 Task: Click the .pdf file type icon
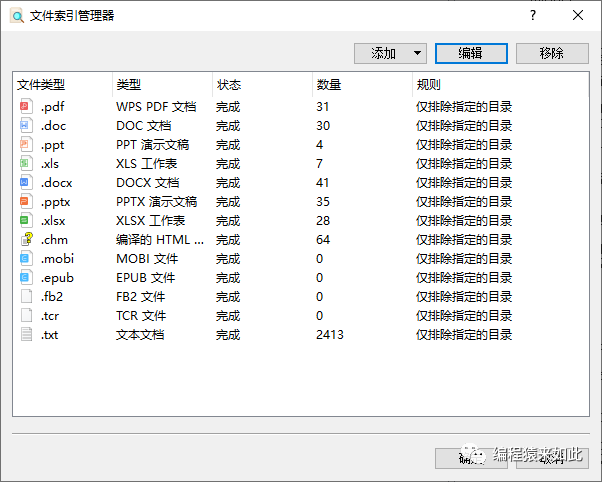26,106
